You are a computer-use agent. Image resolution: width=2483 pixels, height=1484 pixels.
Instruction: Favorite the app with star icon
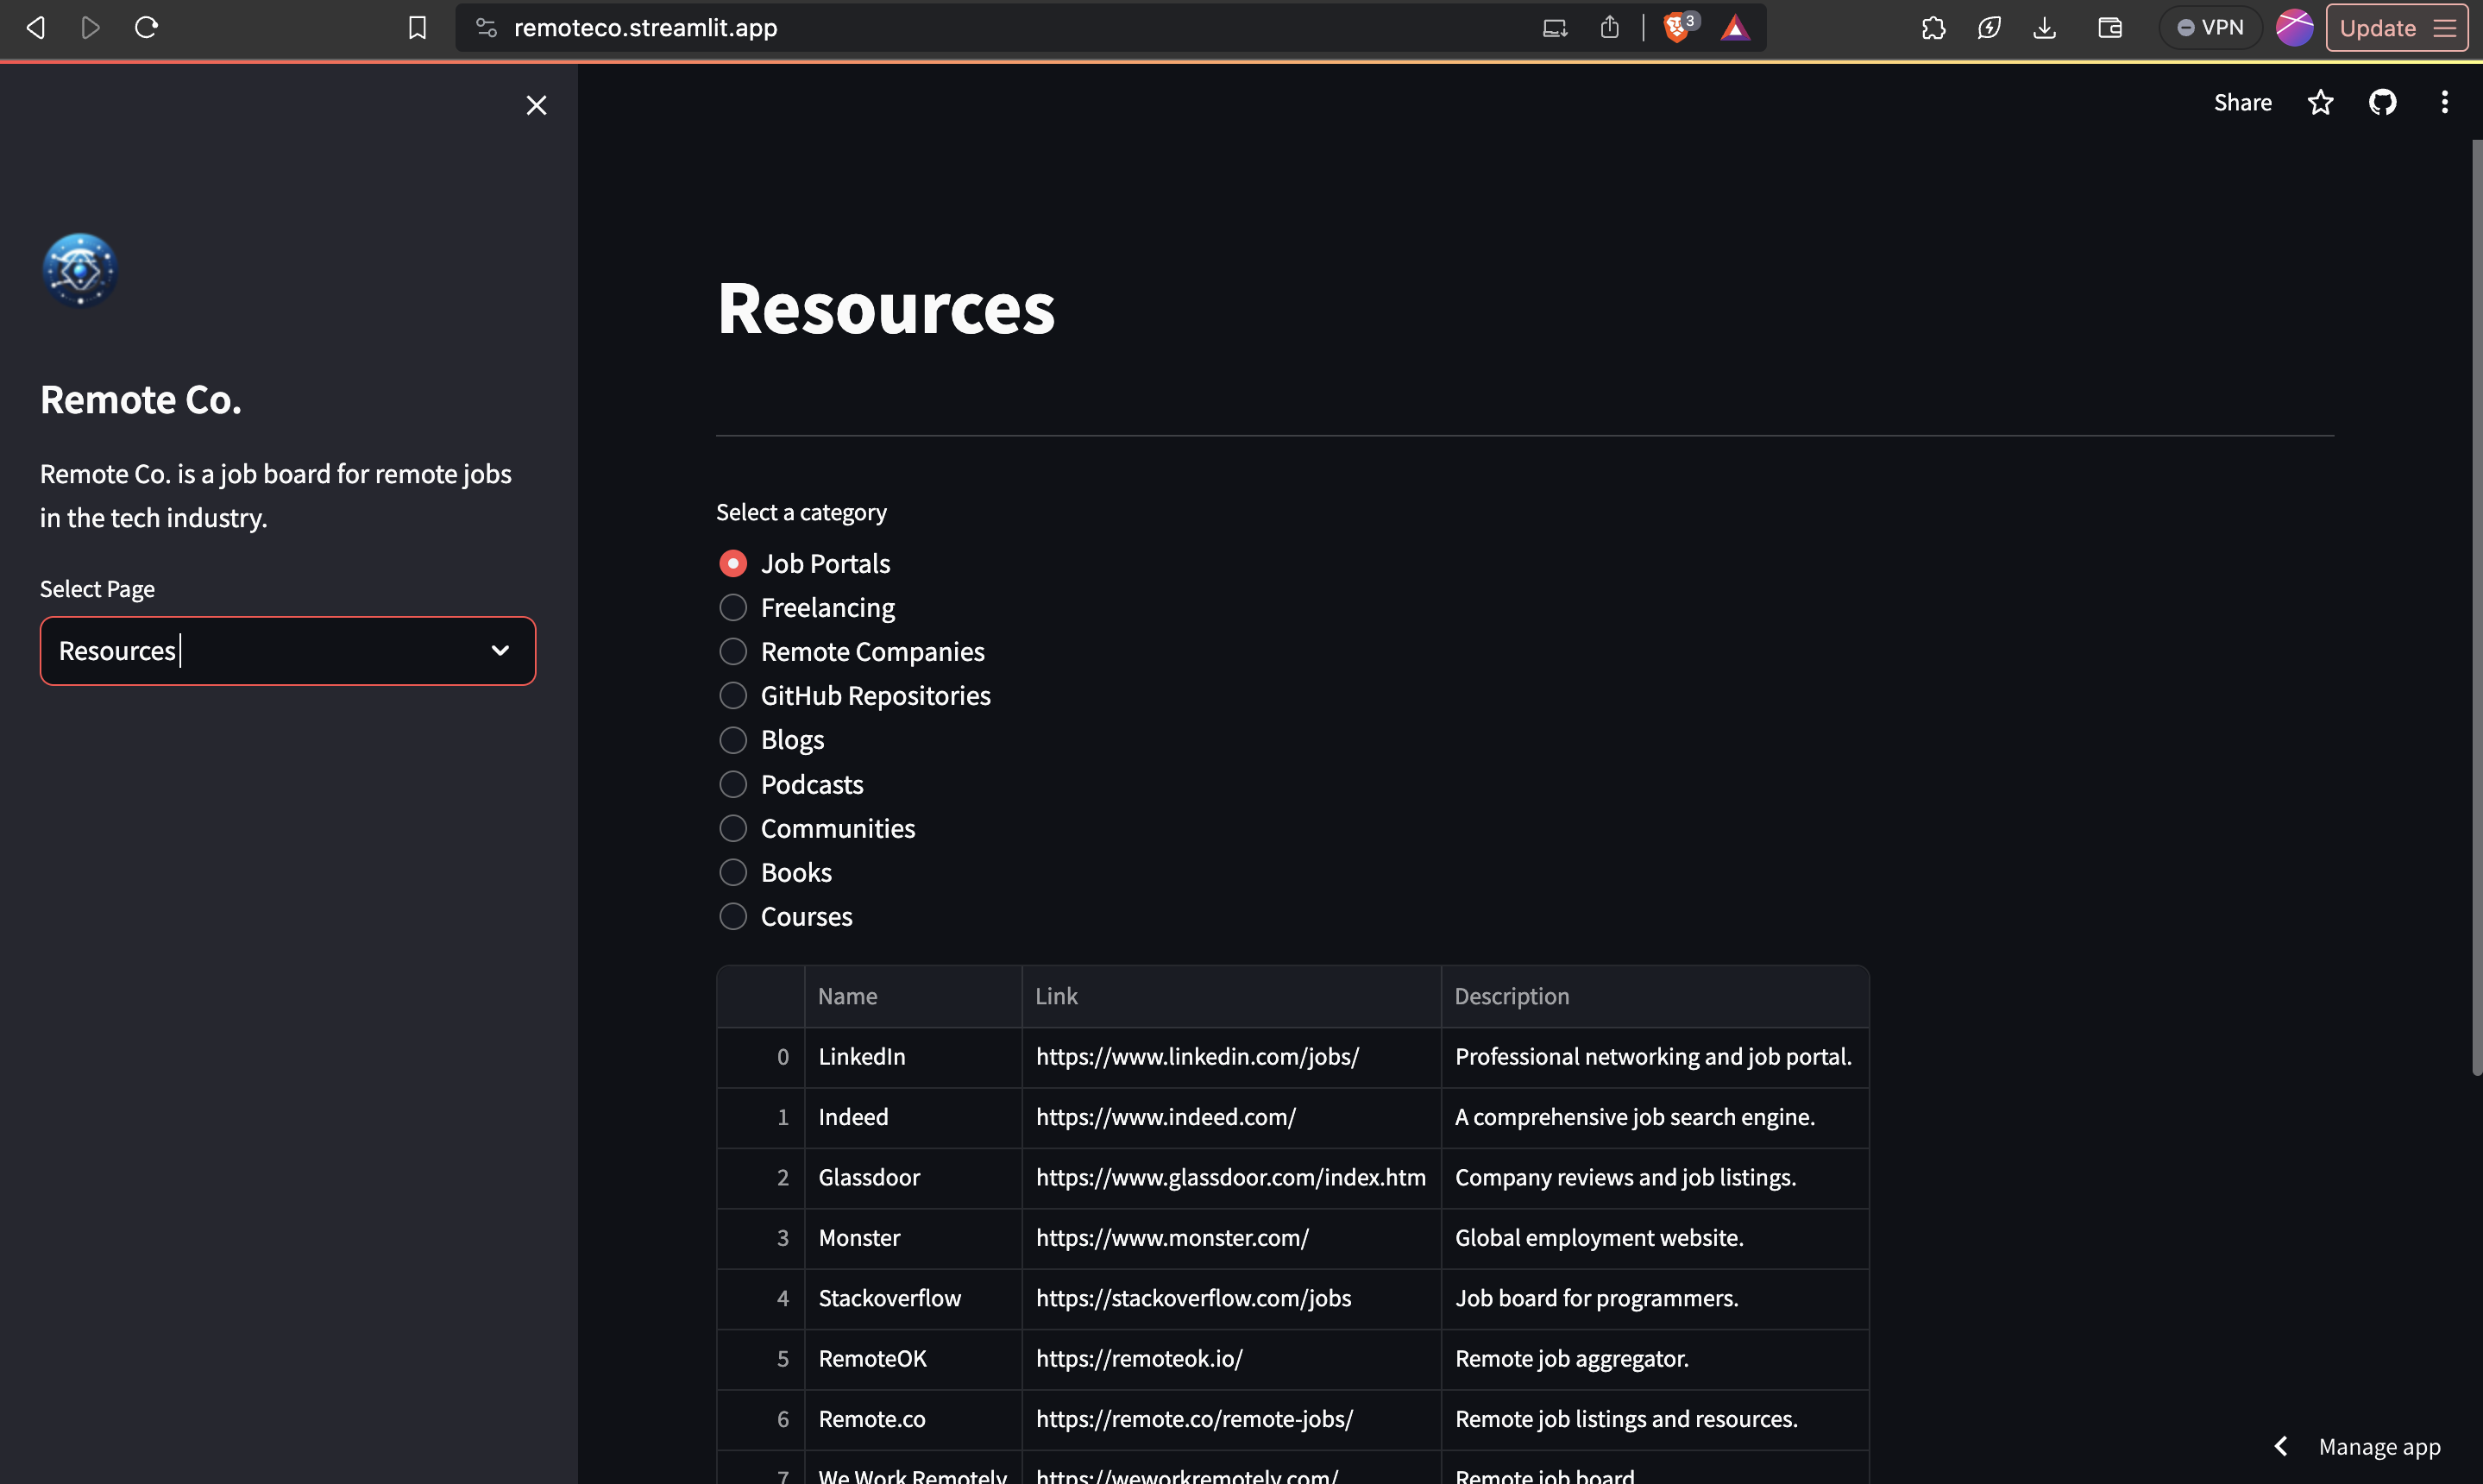[2320, 102]
